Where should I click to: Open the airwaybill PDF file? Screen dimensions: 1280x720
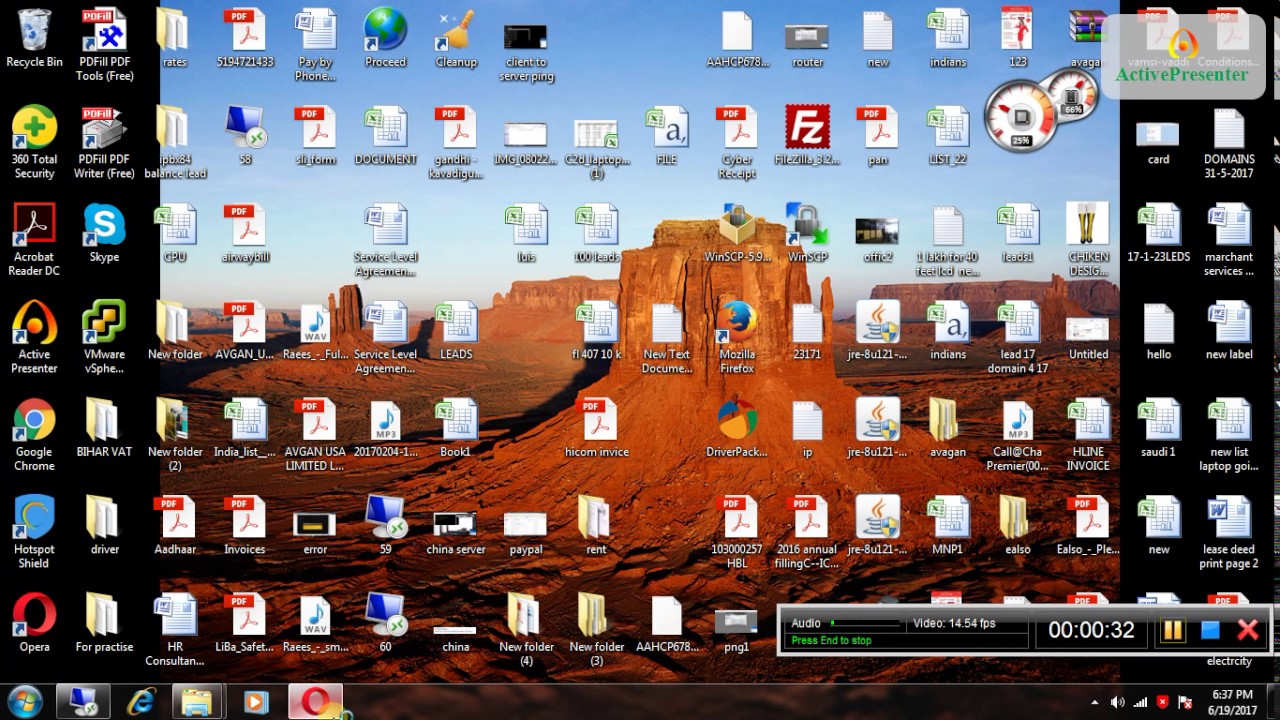point(246,234)
